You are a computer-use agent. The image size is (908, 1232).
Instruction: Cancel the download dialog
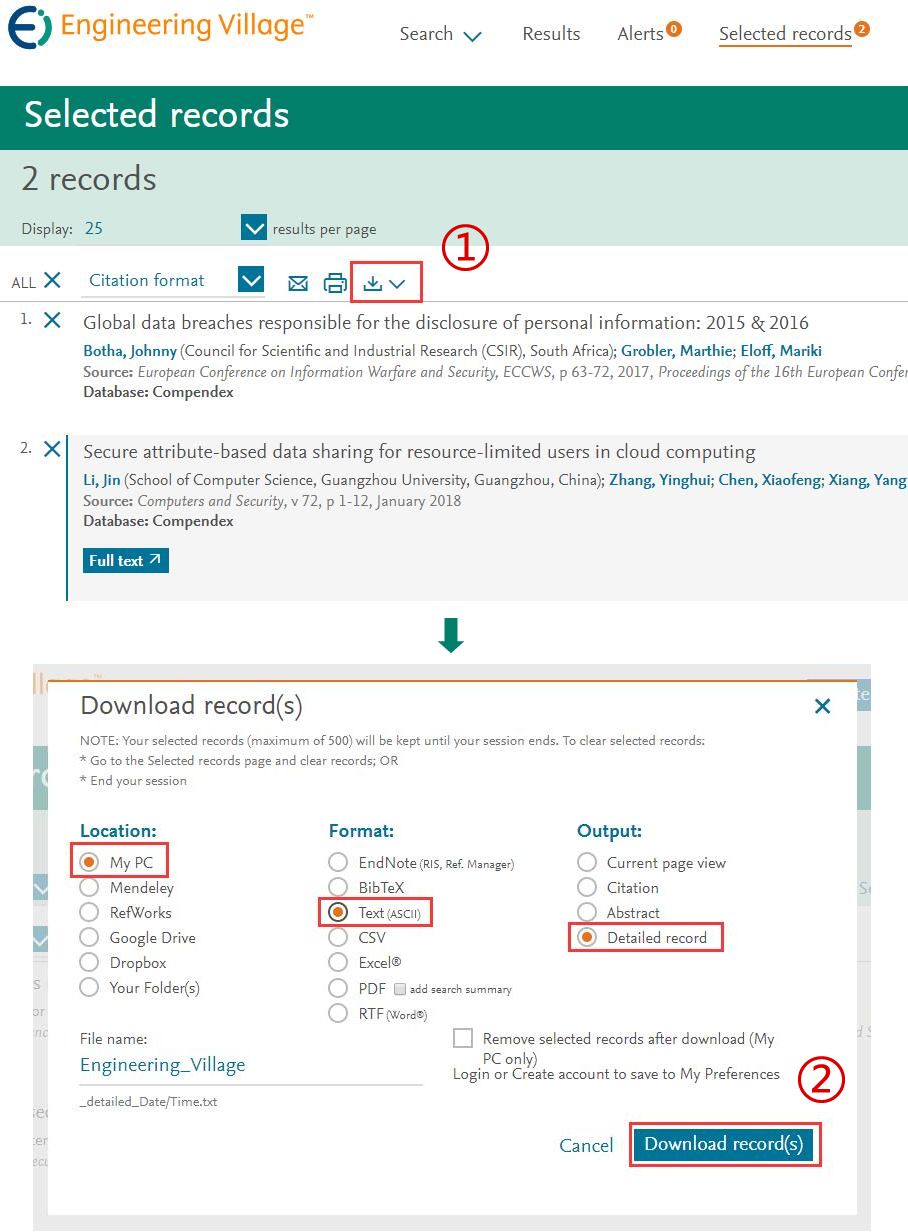(586, 1145)
